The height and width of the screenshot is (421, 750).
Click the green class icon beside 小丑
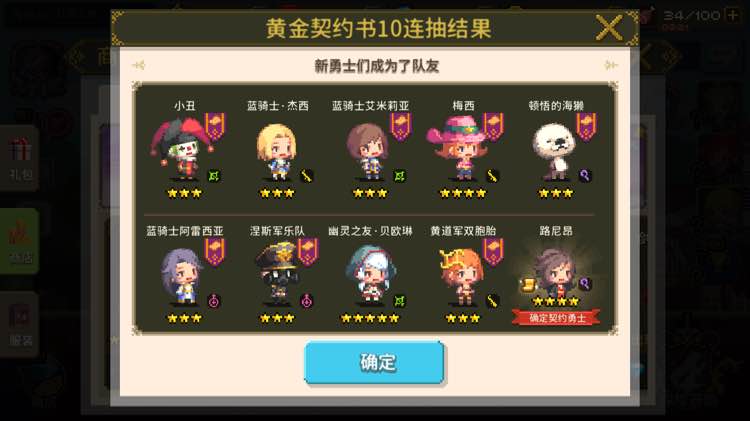tap(214, 176)
